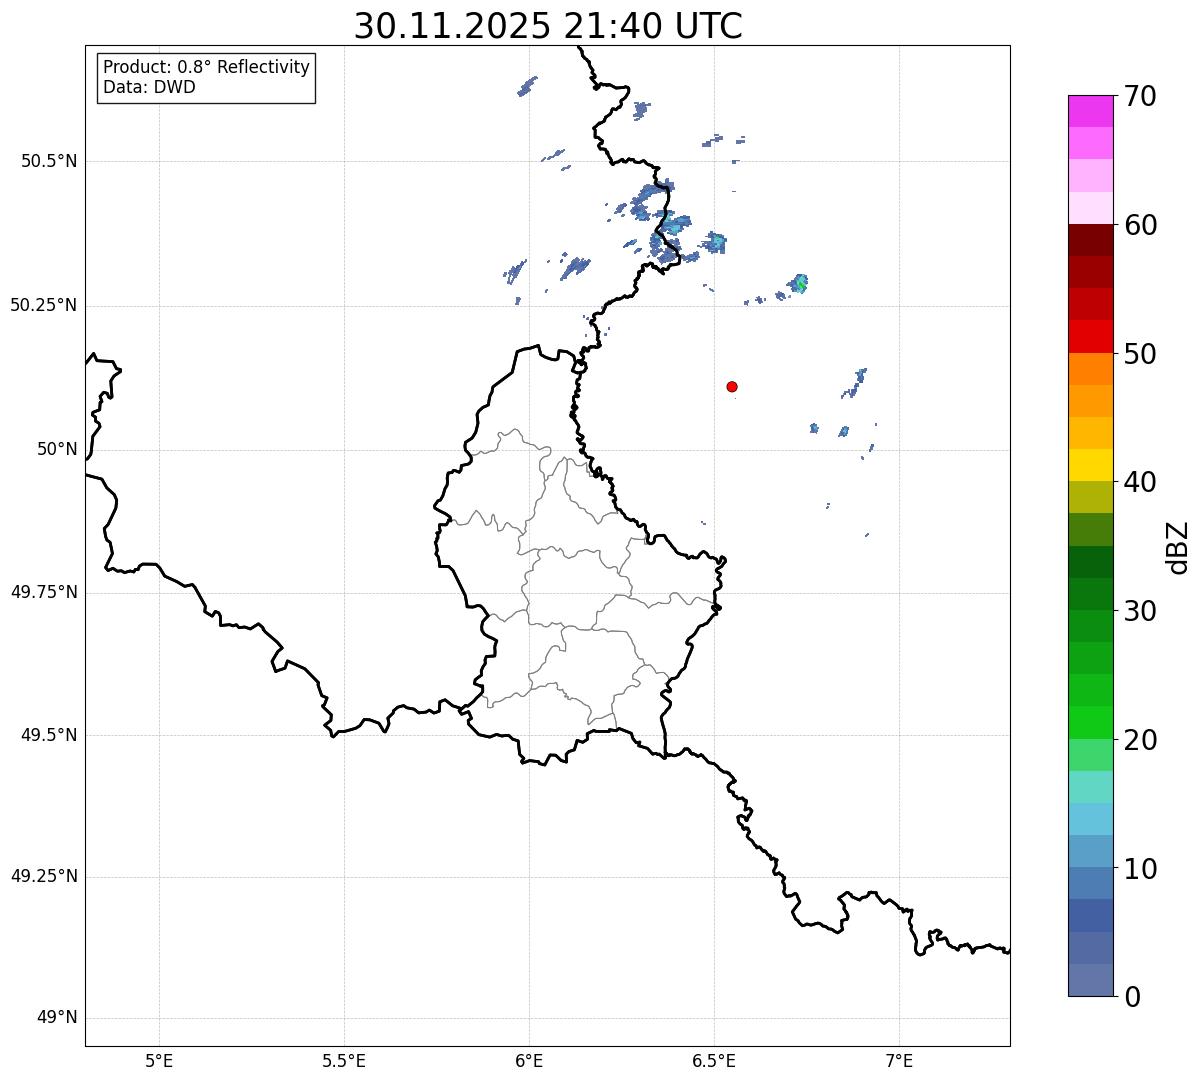Click the 50.25°N latitude label
Image resolution: width=1202 pixels, height=1081 pixels.
tap(44, 305)
